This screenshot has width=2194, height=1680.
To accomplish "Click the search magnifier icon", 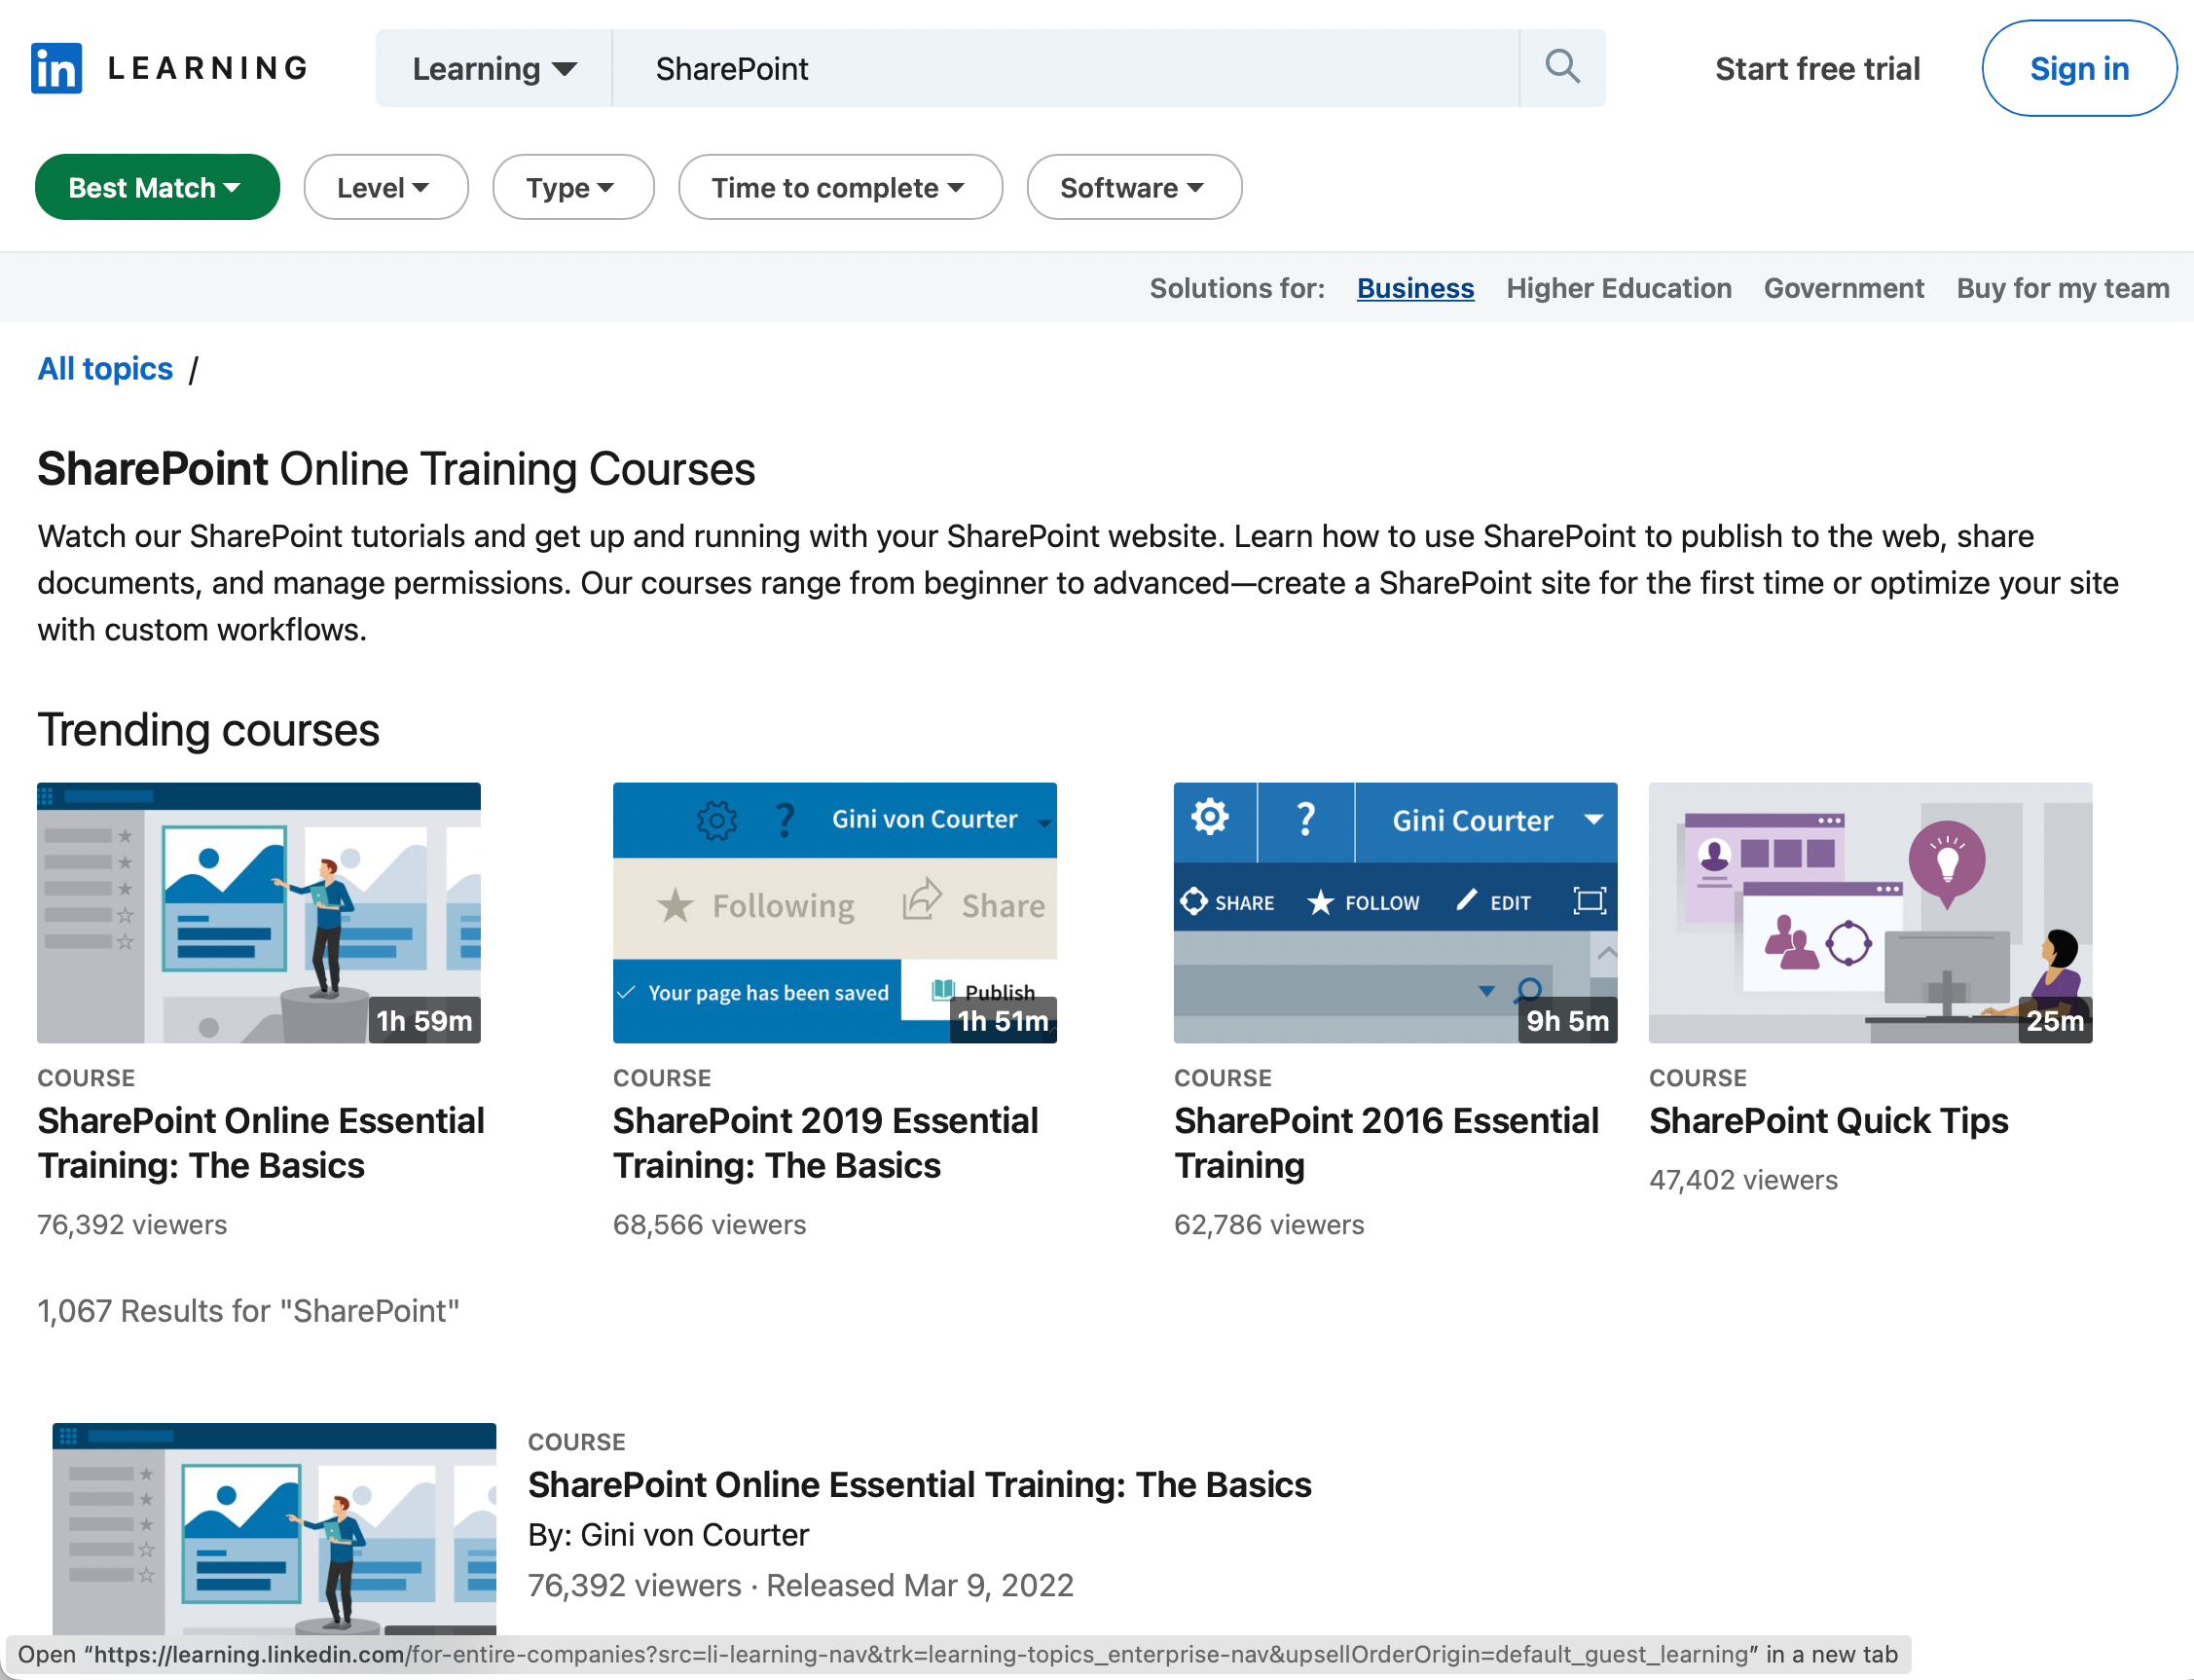I will (x=1562, y=67).
